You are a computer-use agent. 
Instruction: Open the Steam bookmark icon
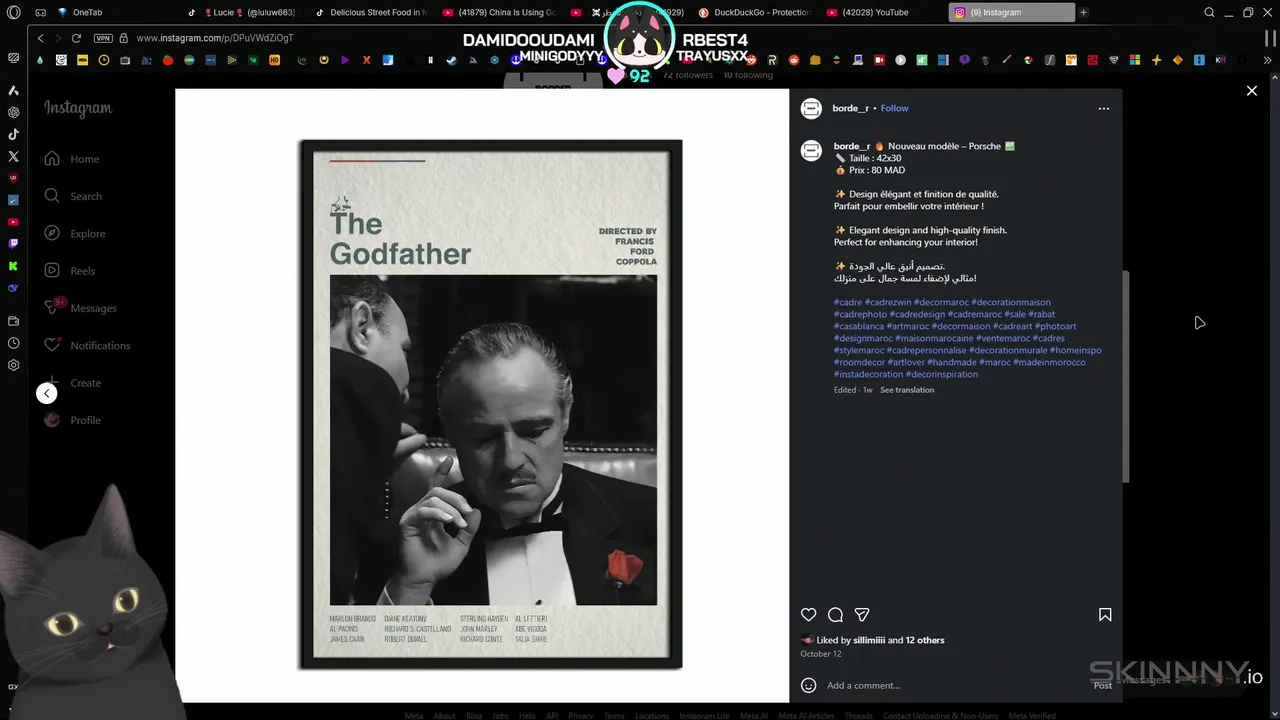point(451,60)
